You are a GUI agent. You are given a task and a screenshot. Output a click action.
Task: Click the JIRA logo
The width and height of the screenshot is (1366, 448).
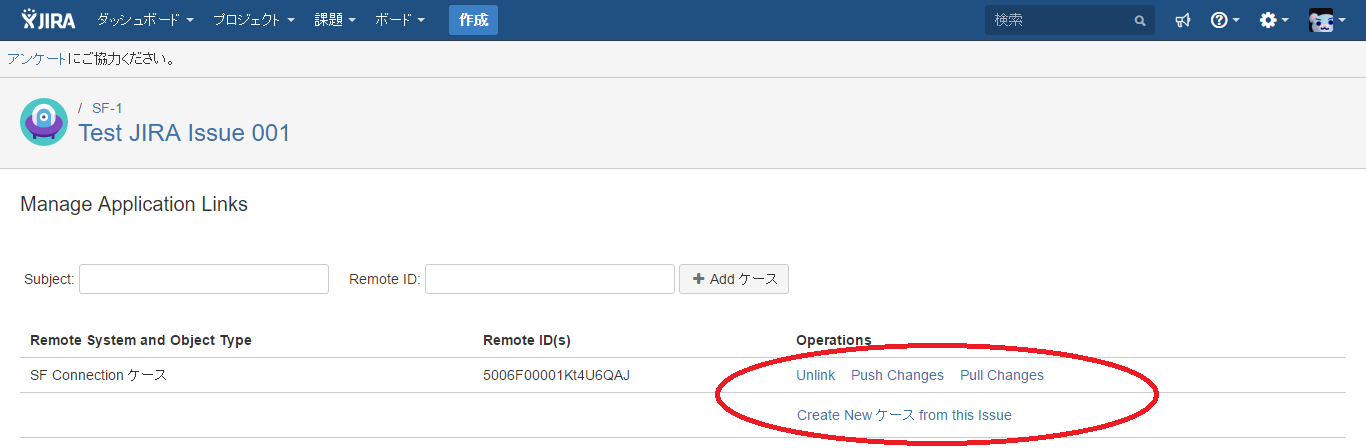click(48, 20)
